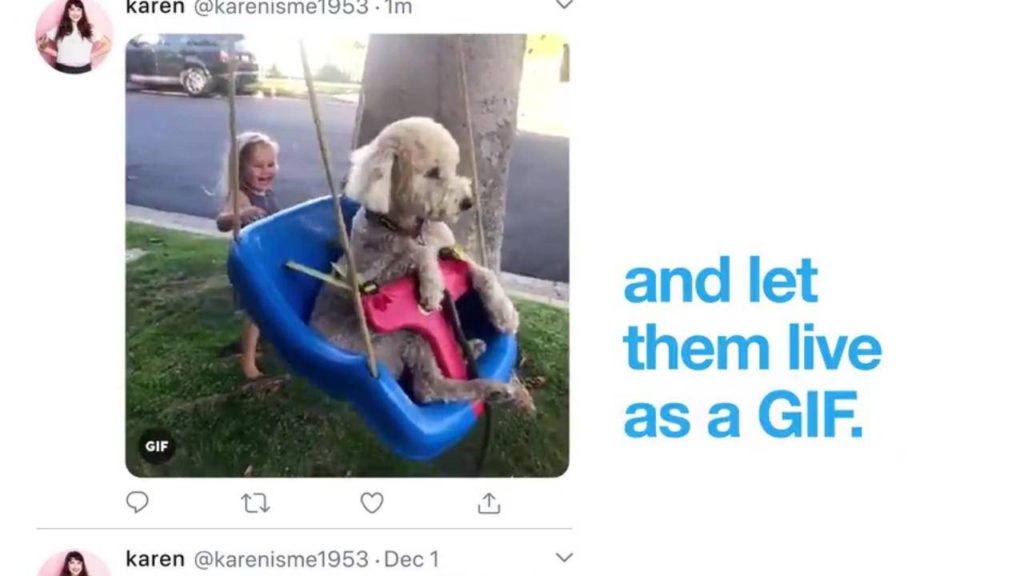Click the parked car in the GIF

[x=192, y=64]
